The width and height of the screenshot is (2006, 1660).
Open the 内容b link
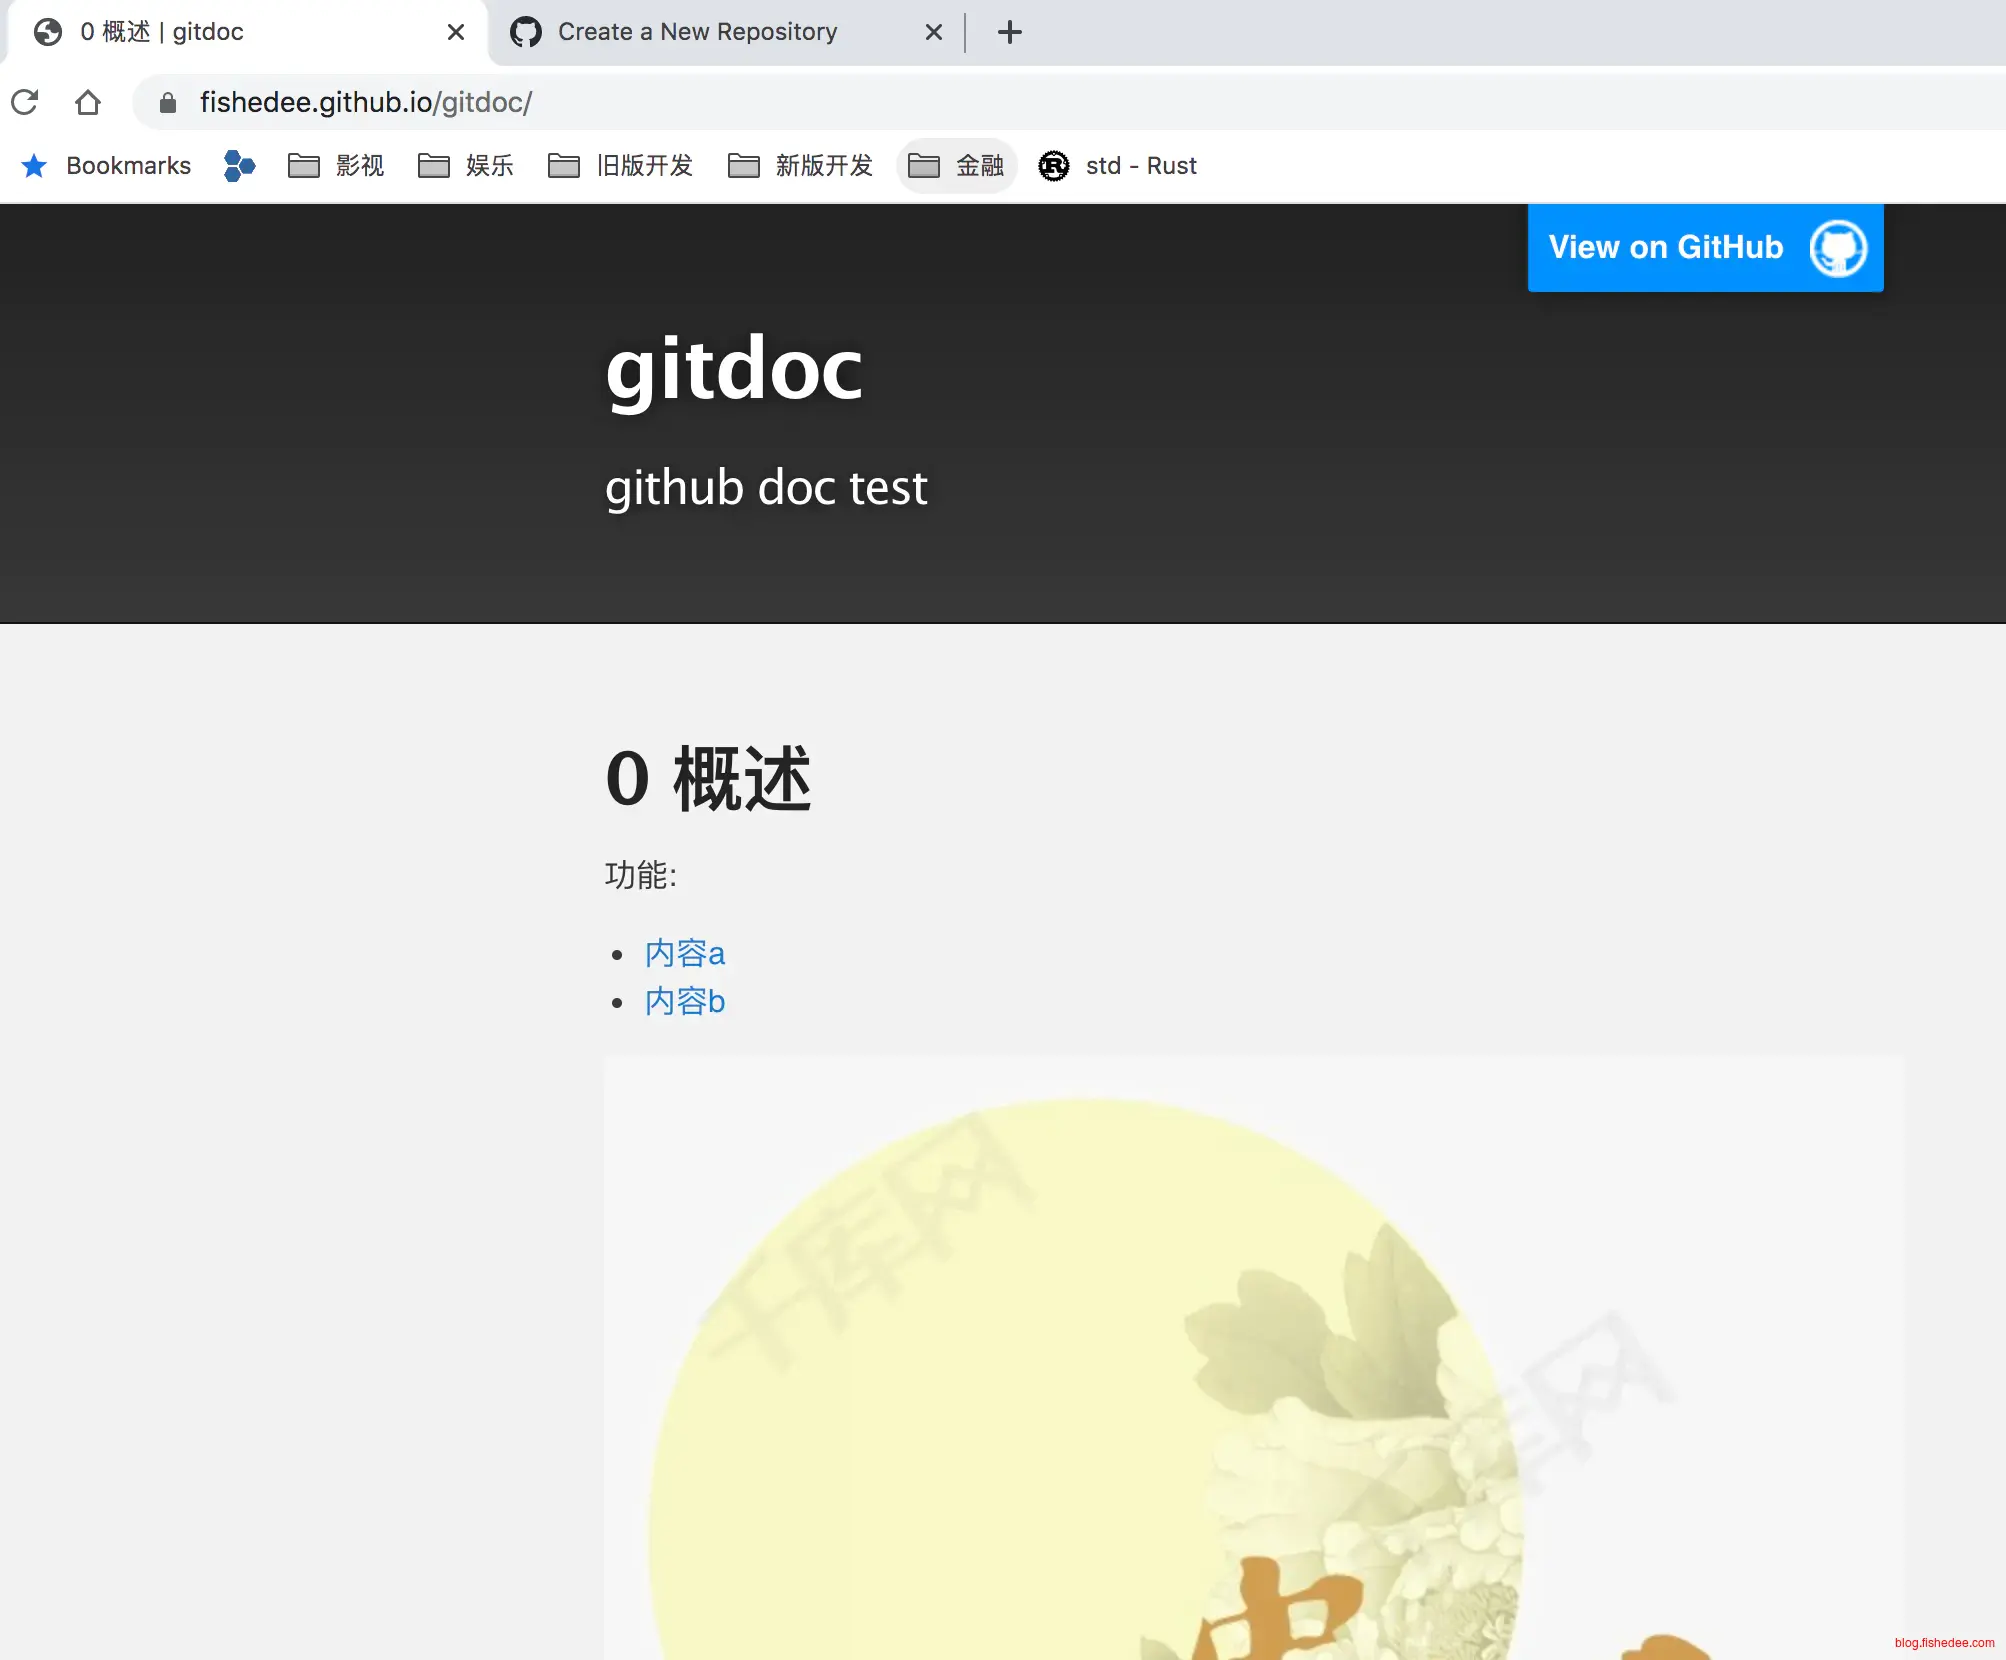tap(685, 1001)
